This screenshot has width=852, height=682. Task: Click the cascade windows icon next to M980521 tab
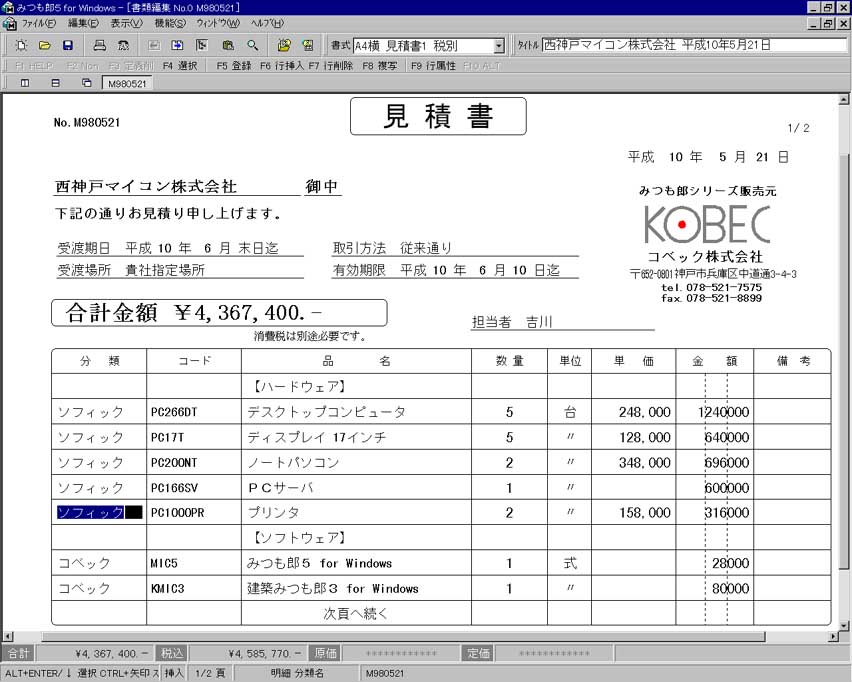[x=86, y=84]
